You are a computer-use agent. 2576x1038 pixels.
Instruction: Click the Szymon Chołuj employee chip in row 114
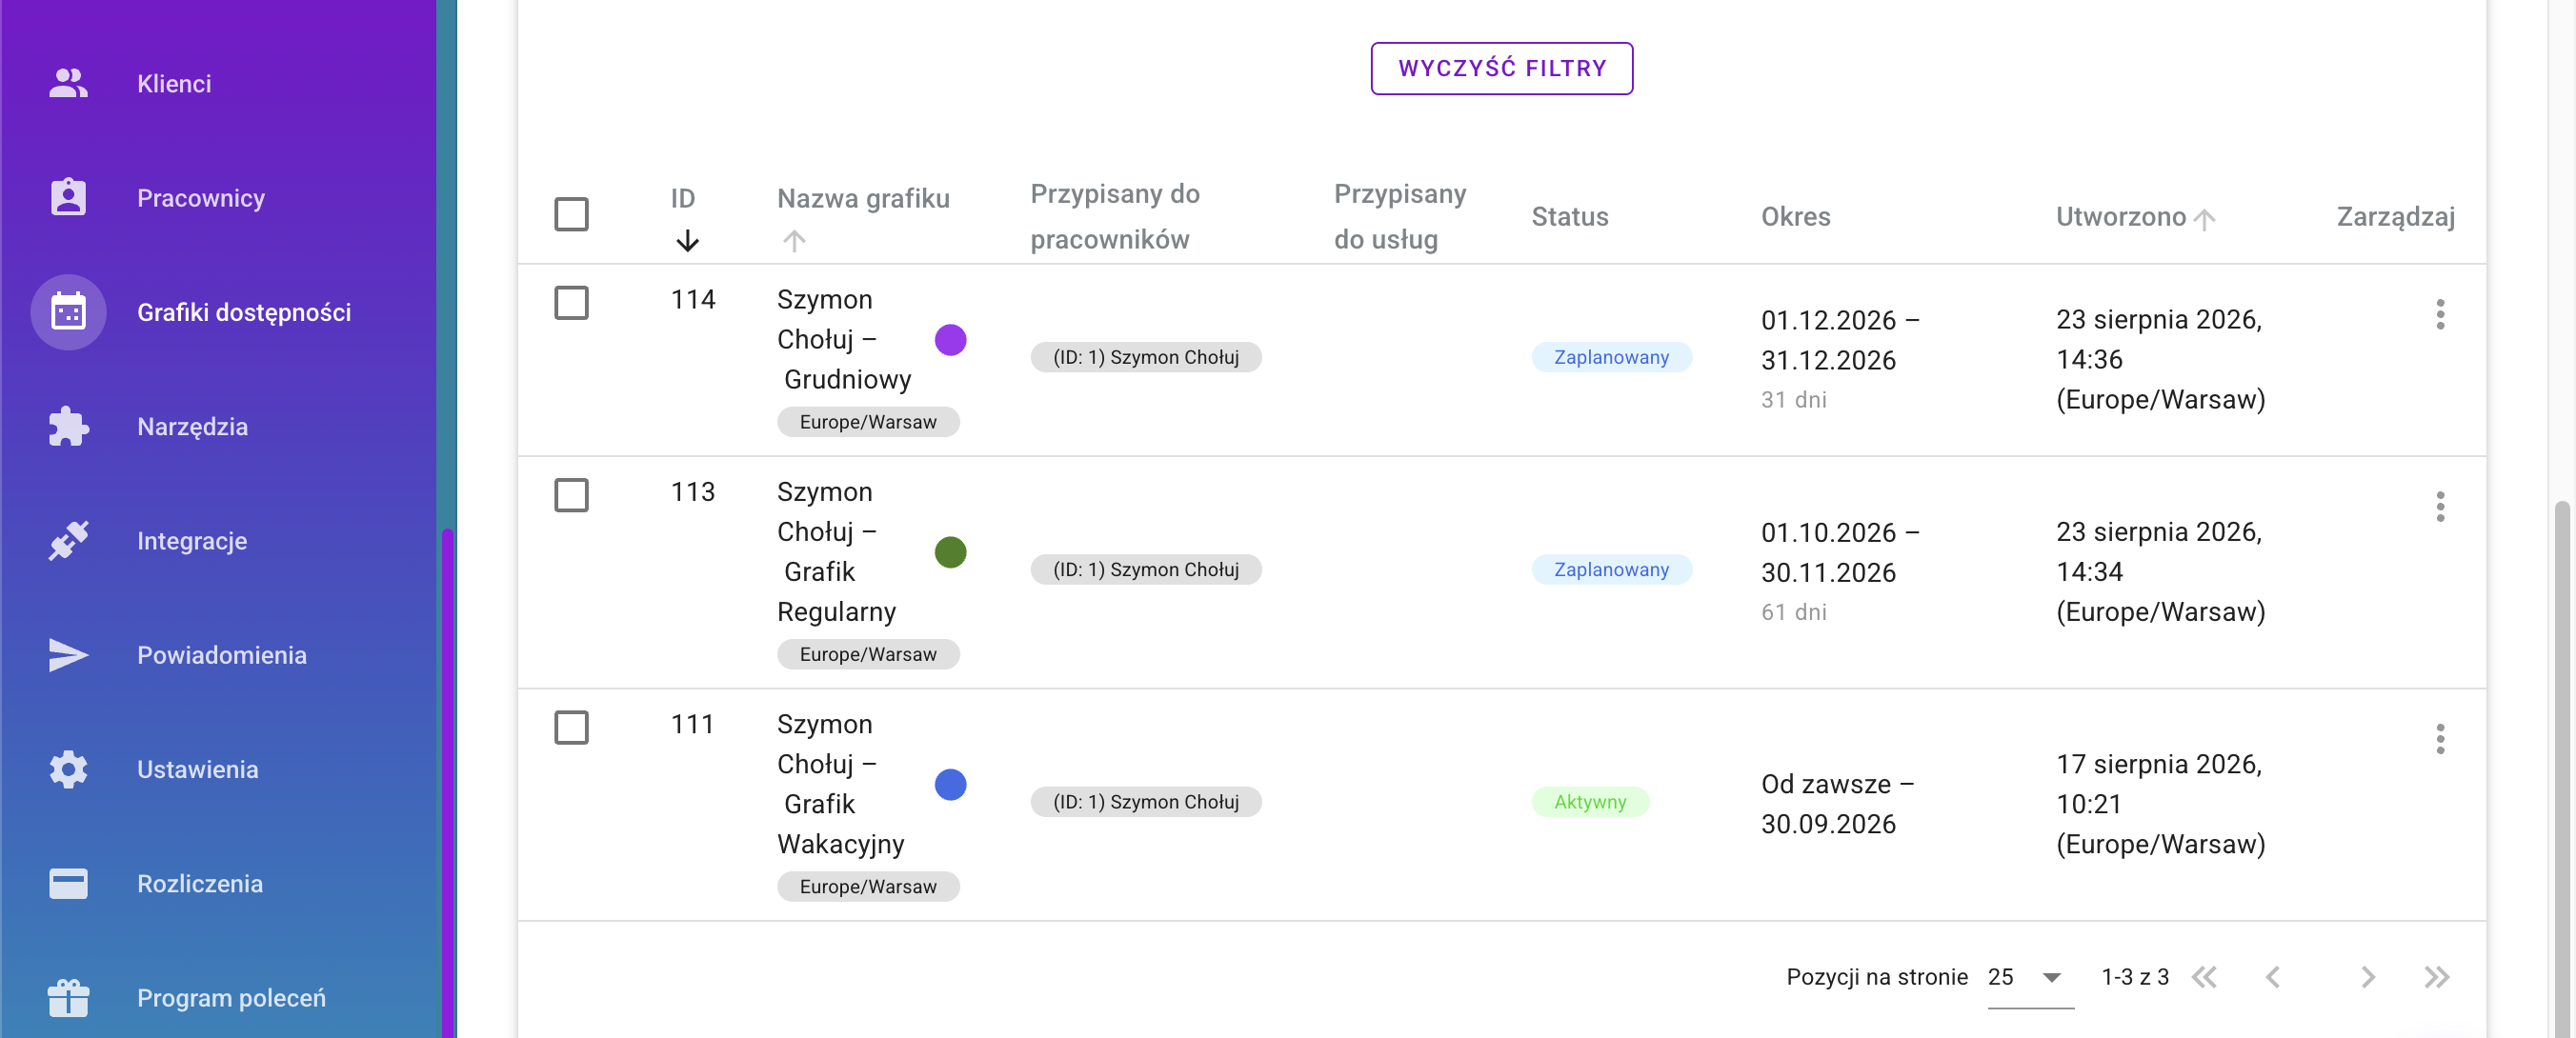(x=1145, y=357)
